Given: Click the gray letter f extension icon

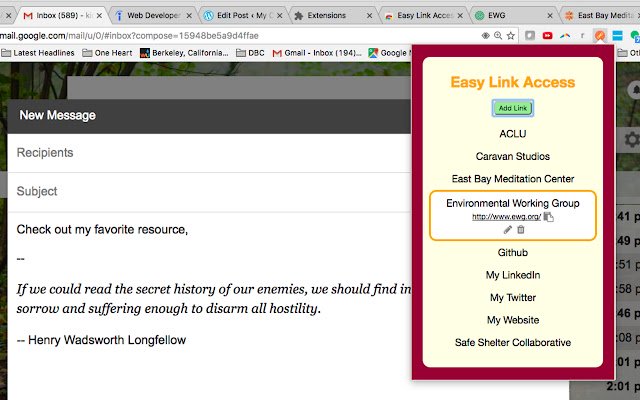Looking at the screenshot, I should point(582,36).
